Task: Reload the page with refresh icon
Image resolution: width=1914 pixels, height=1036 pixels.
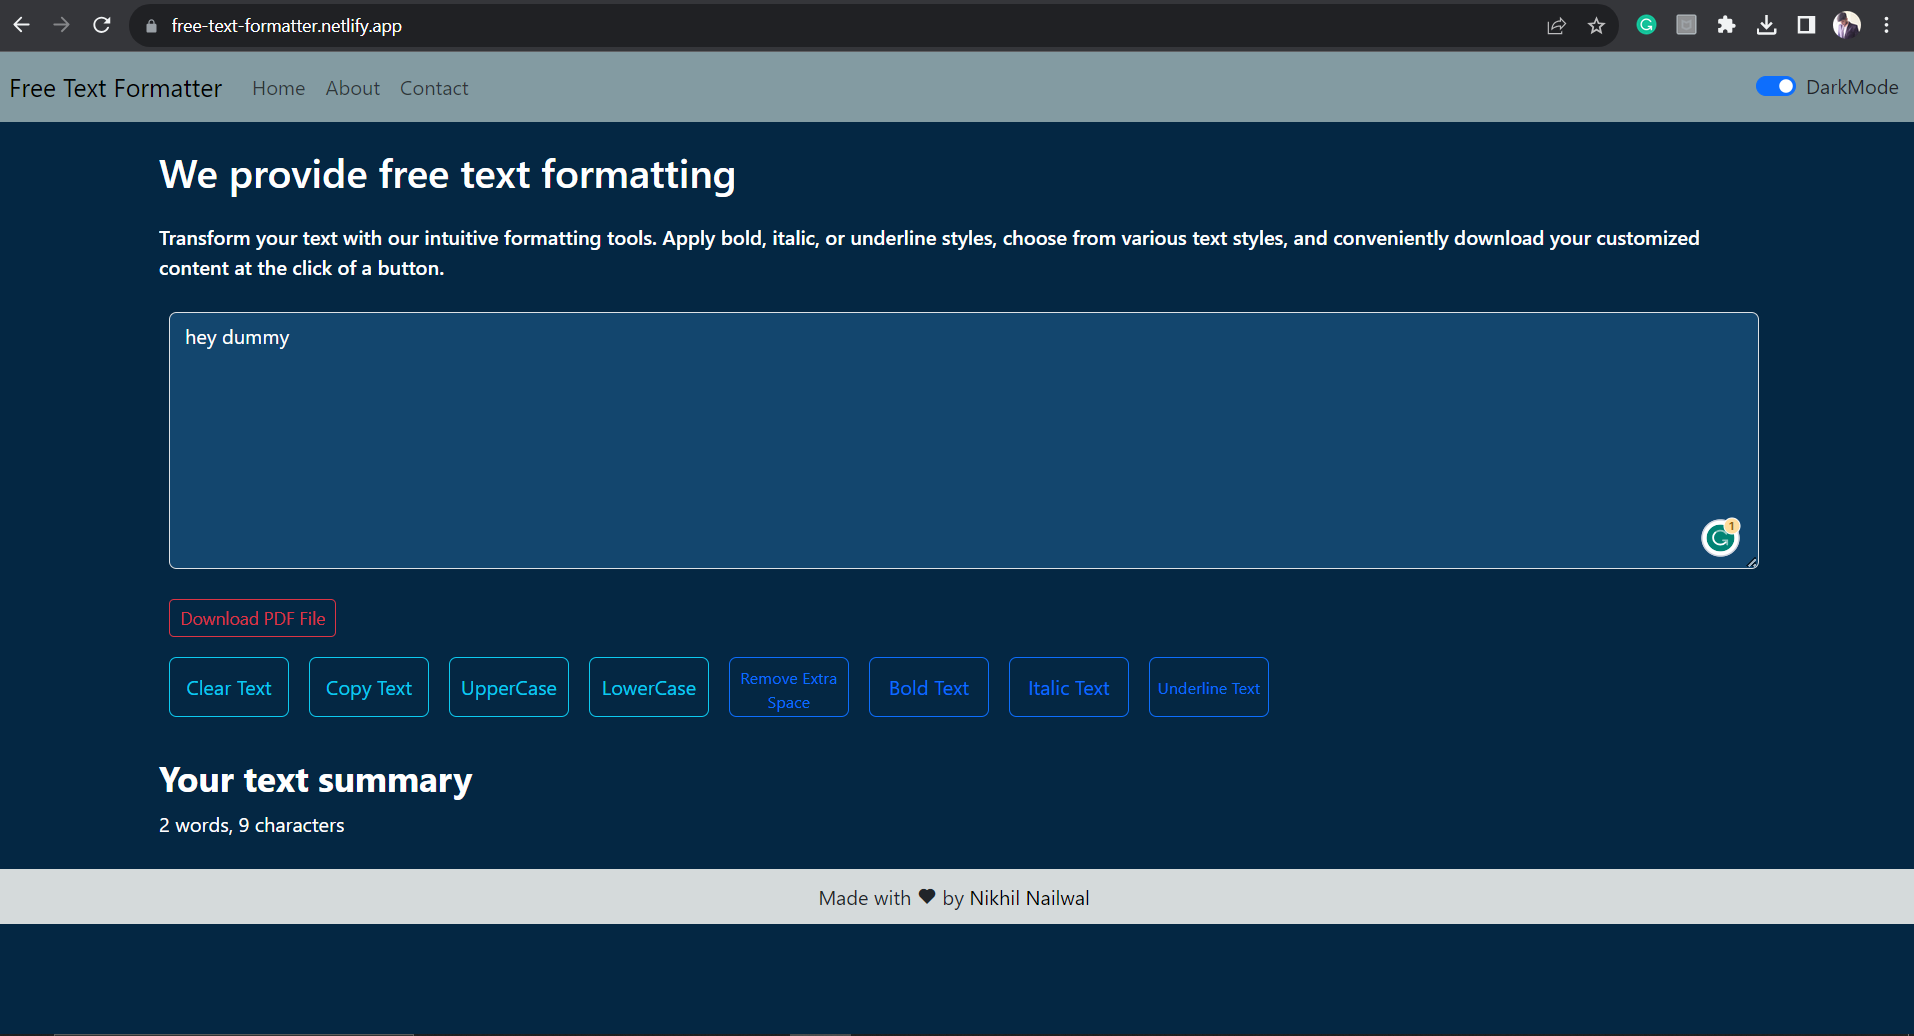Action: point(102,25)
